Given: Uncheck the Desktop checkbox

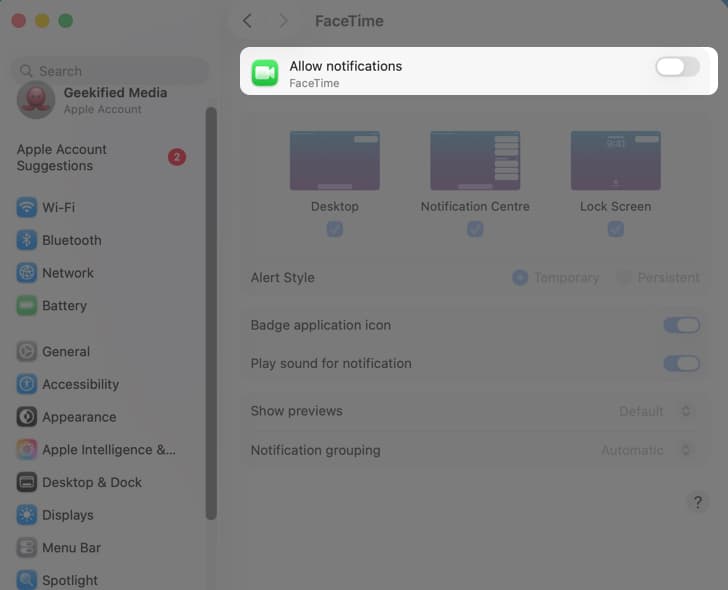Looking at the screenshot, I should click(335, 229).
